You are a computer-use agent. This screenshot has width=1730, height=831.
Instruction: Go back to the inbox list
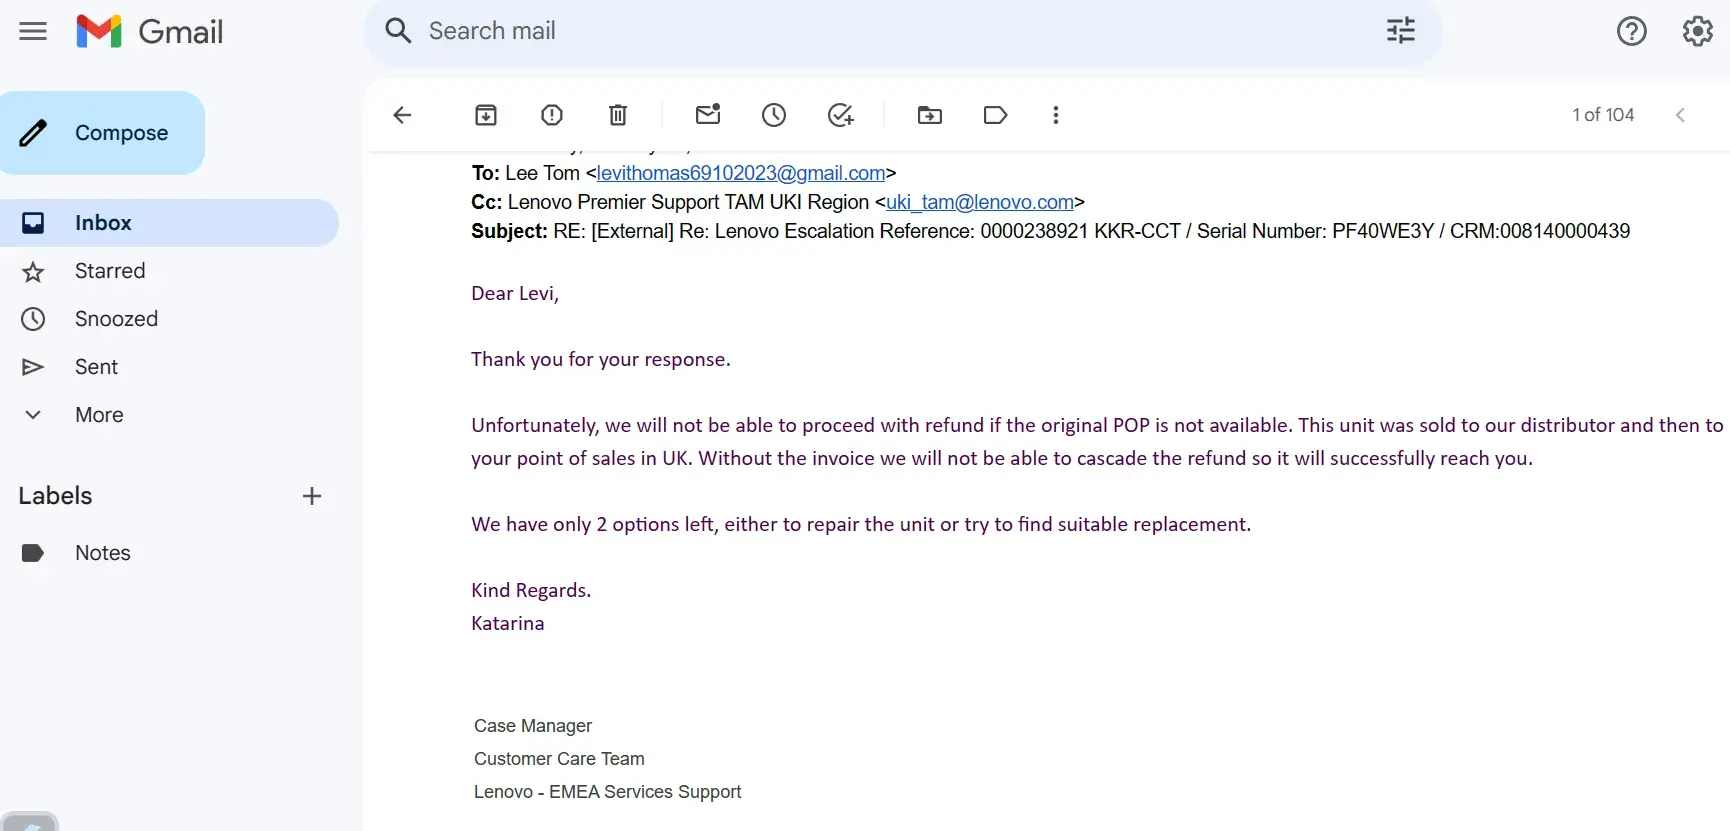pyautogui.click(x=403, y=115)
